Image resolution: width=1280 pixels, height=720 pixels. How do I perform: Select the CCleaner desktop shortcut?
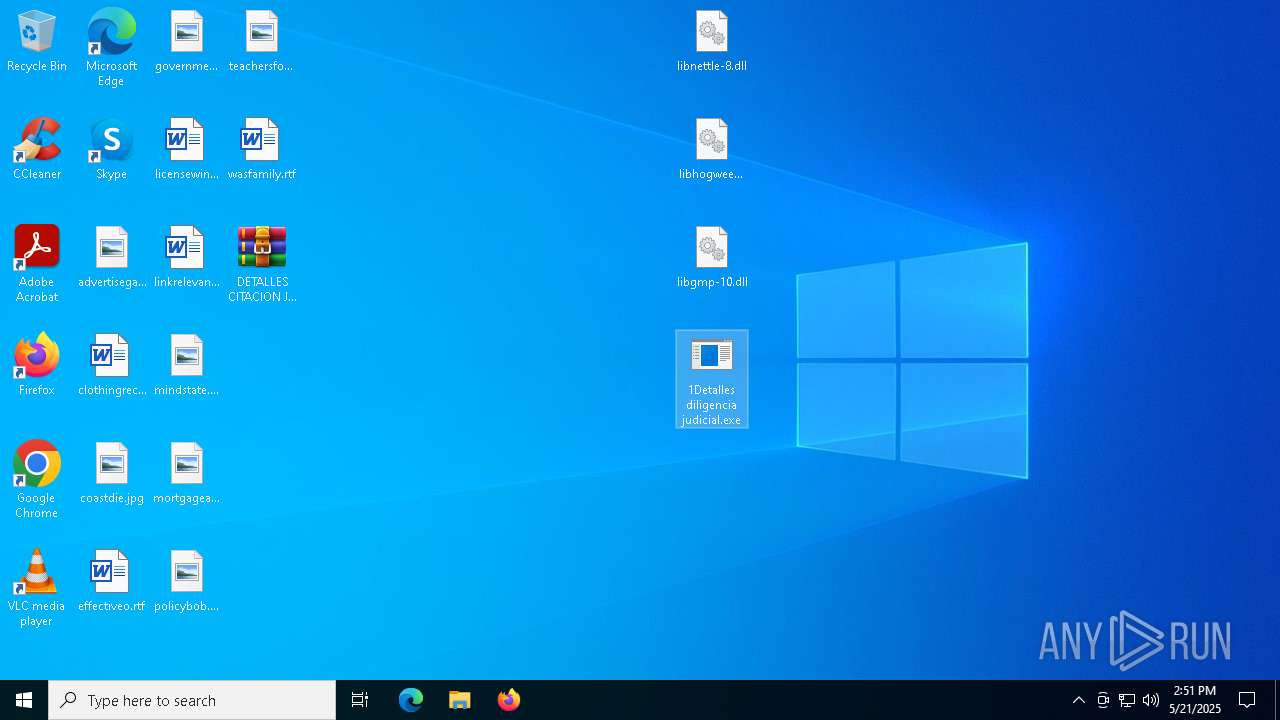tap(37, 150)
